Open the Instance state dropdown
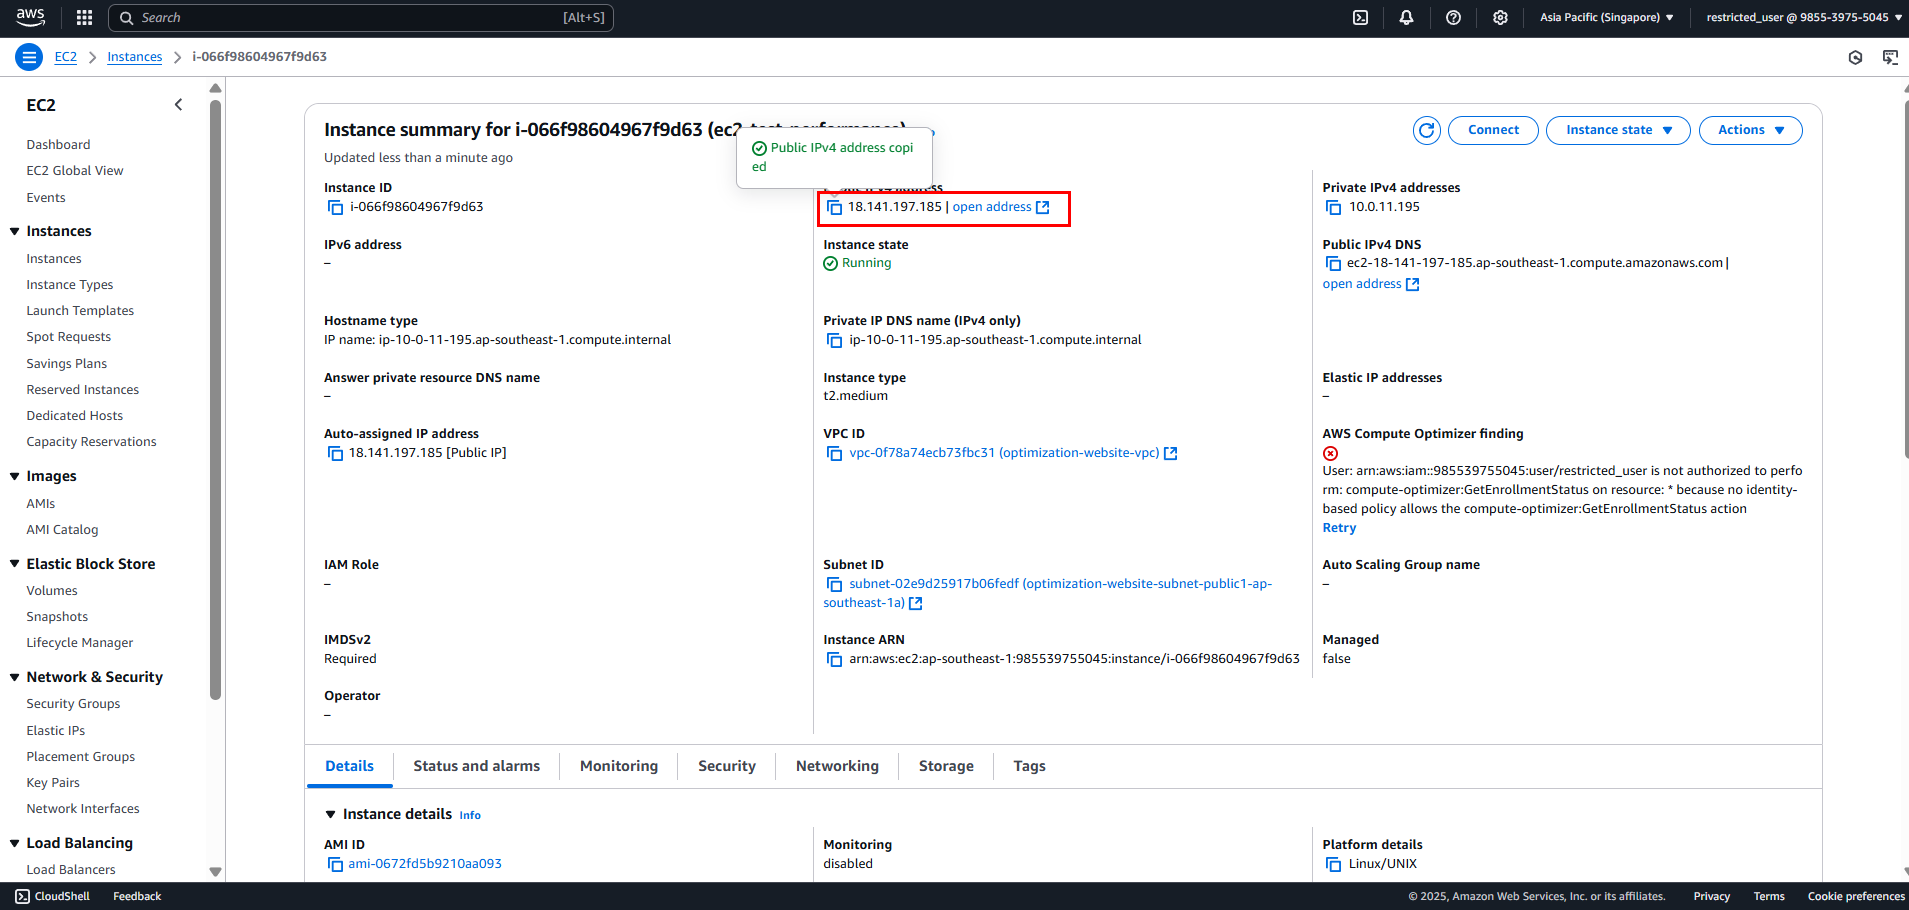 click(x=1618, y=130)
